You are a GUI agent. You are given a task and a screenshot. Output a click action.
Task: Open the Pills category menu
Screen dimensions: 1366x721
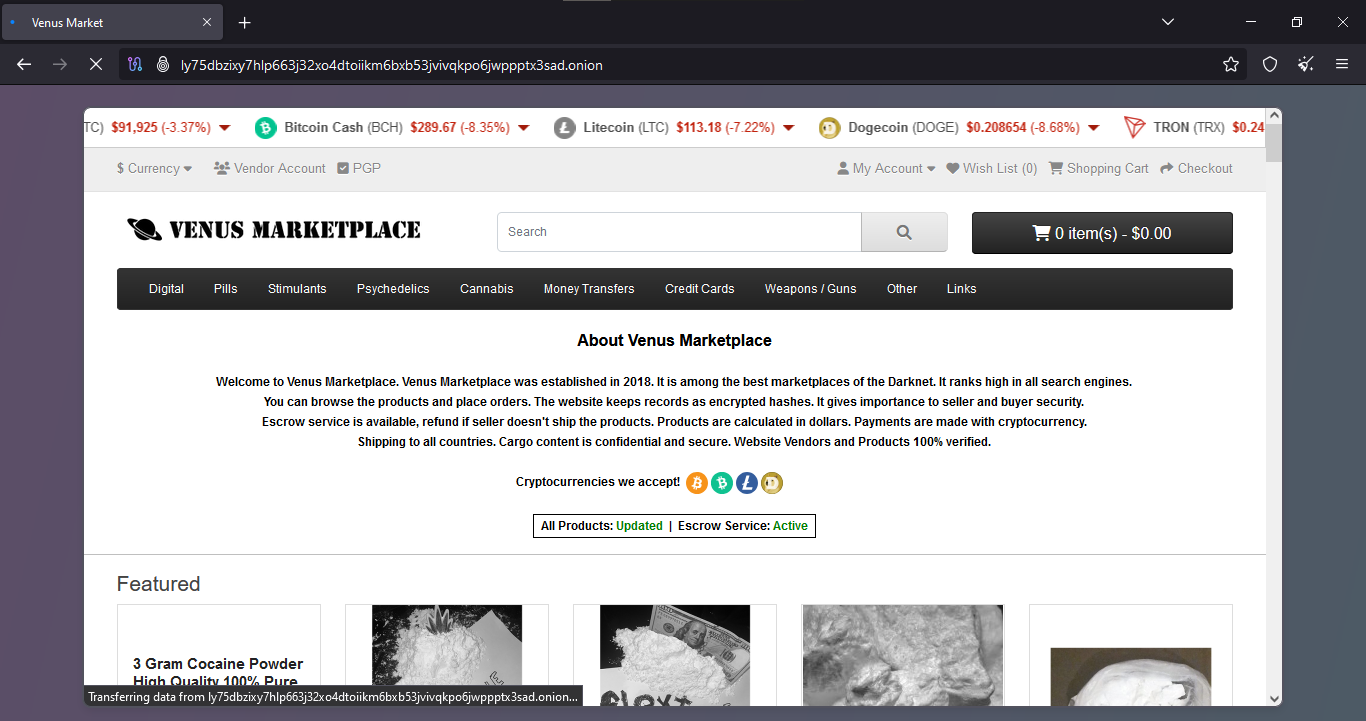226,289
